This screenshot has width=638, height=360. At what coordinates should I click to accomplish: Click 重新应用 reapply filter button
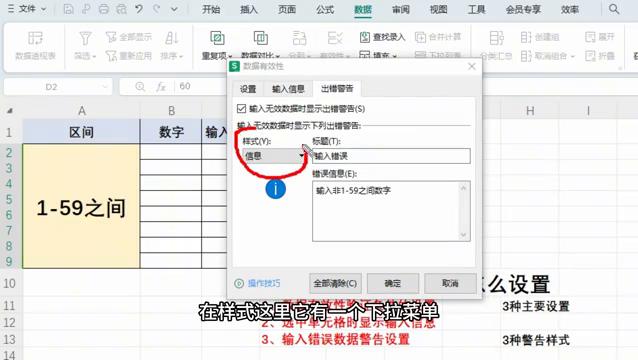point(128,55)
